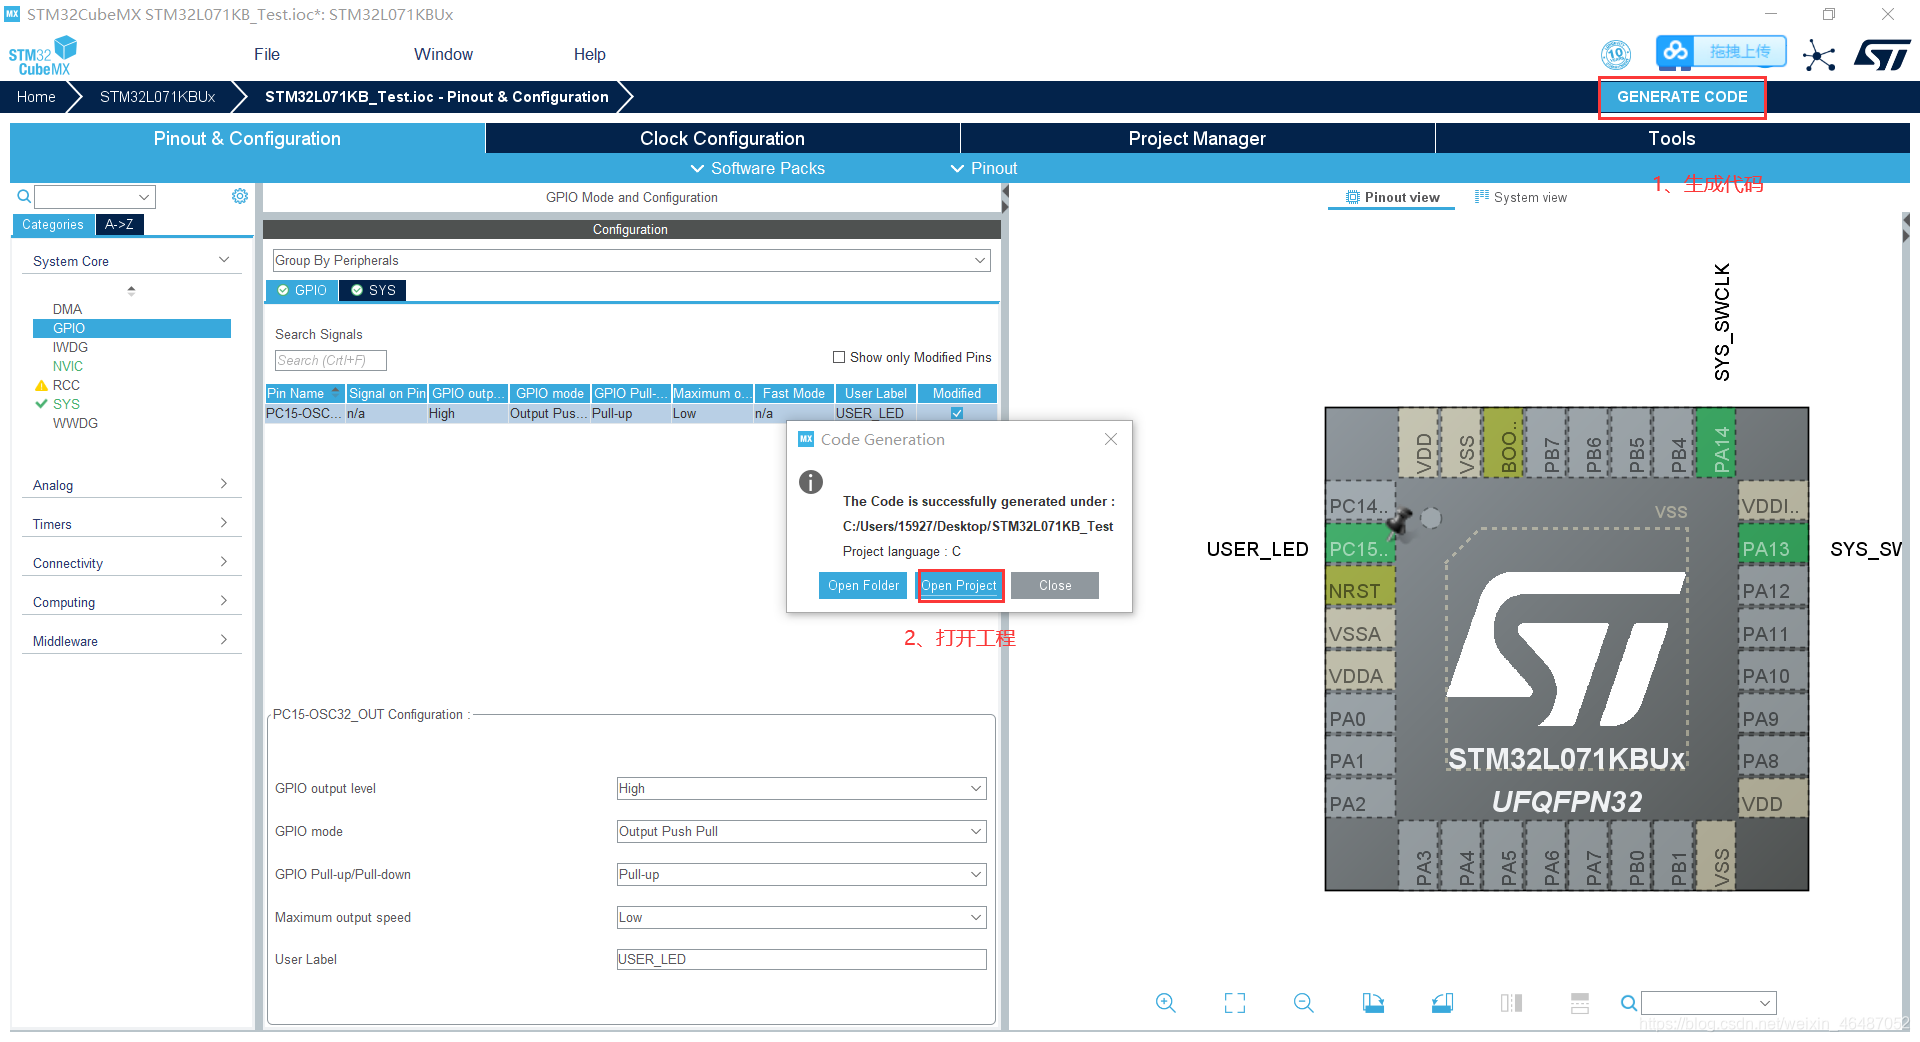
Task: Go to the Home breadcrumb
Action: (x=36, y=97)
